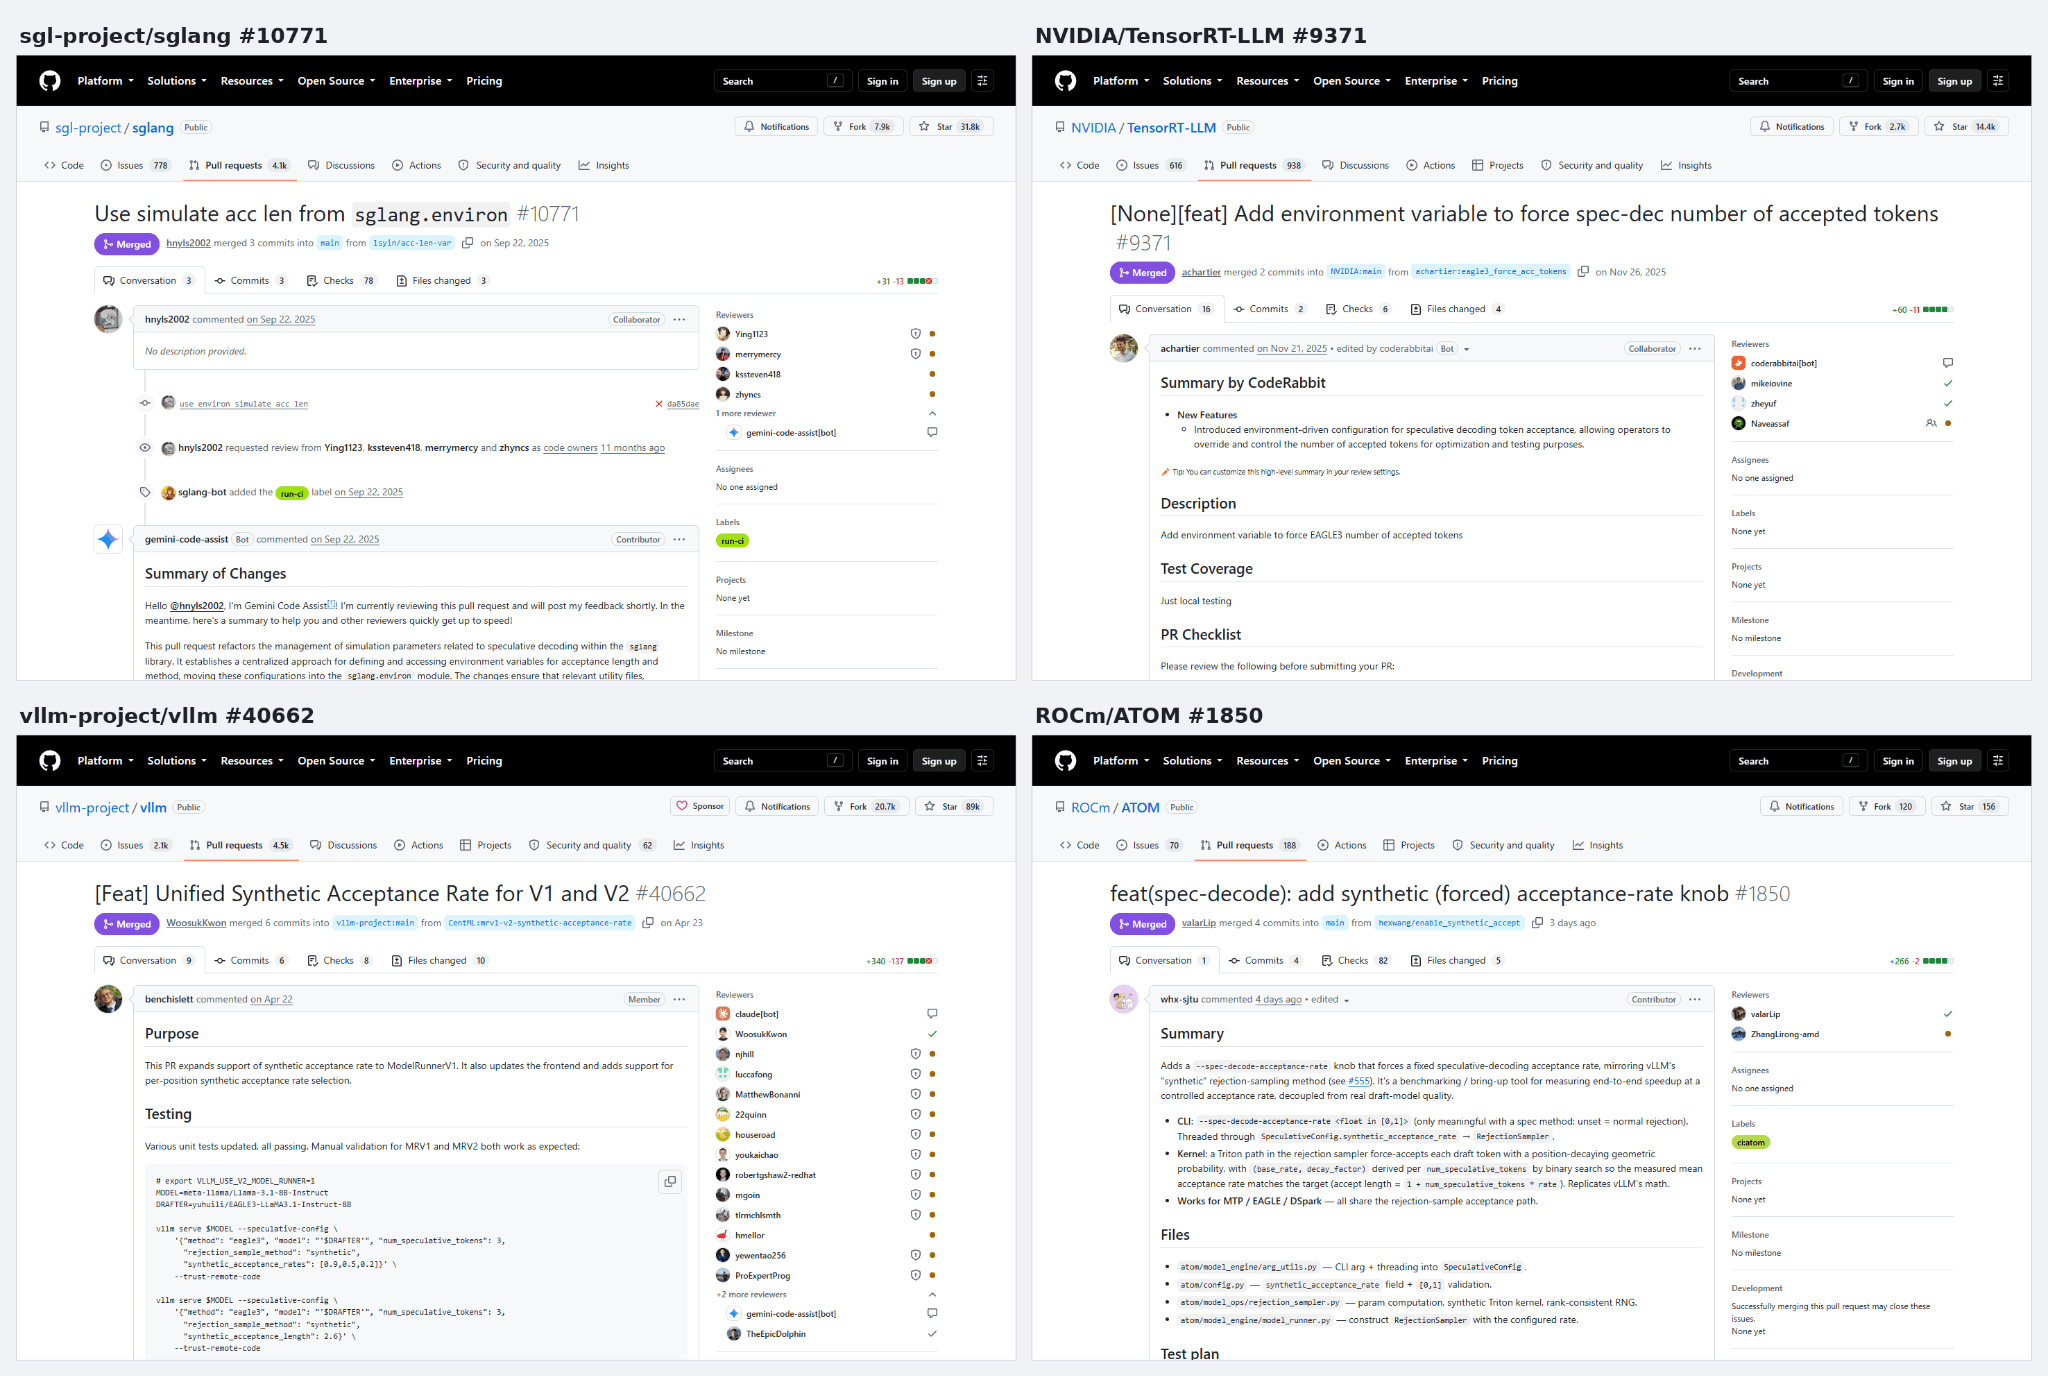Focus the Search field in ATOM header

pyautogui.click(x=1798, y=761)
